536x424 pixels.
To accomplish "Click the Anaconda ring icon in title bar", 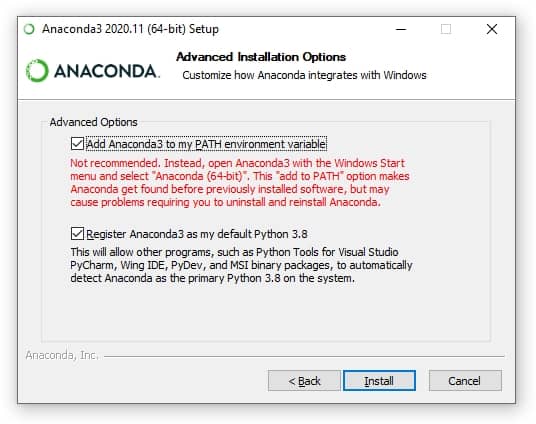I will tap(29, 29).
